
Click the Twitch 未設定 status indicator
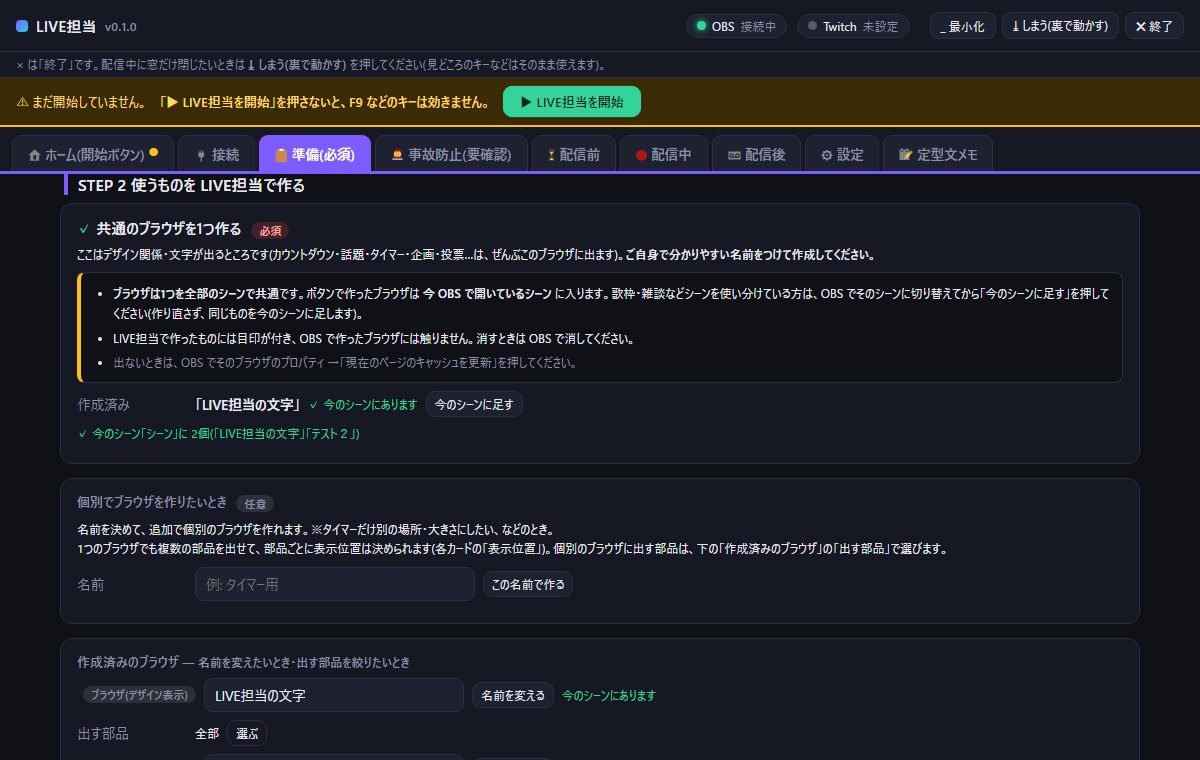pyautogui.click(x=853, y=26)
